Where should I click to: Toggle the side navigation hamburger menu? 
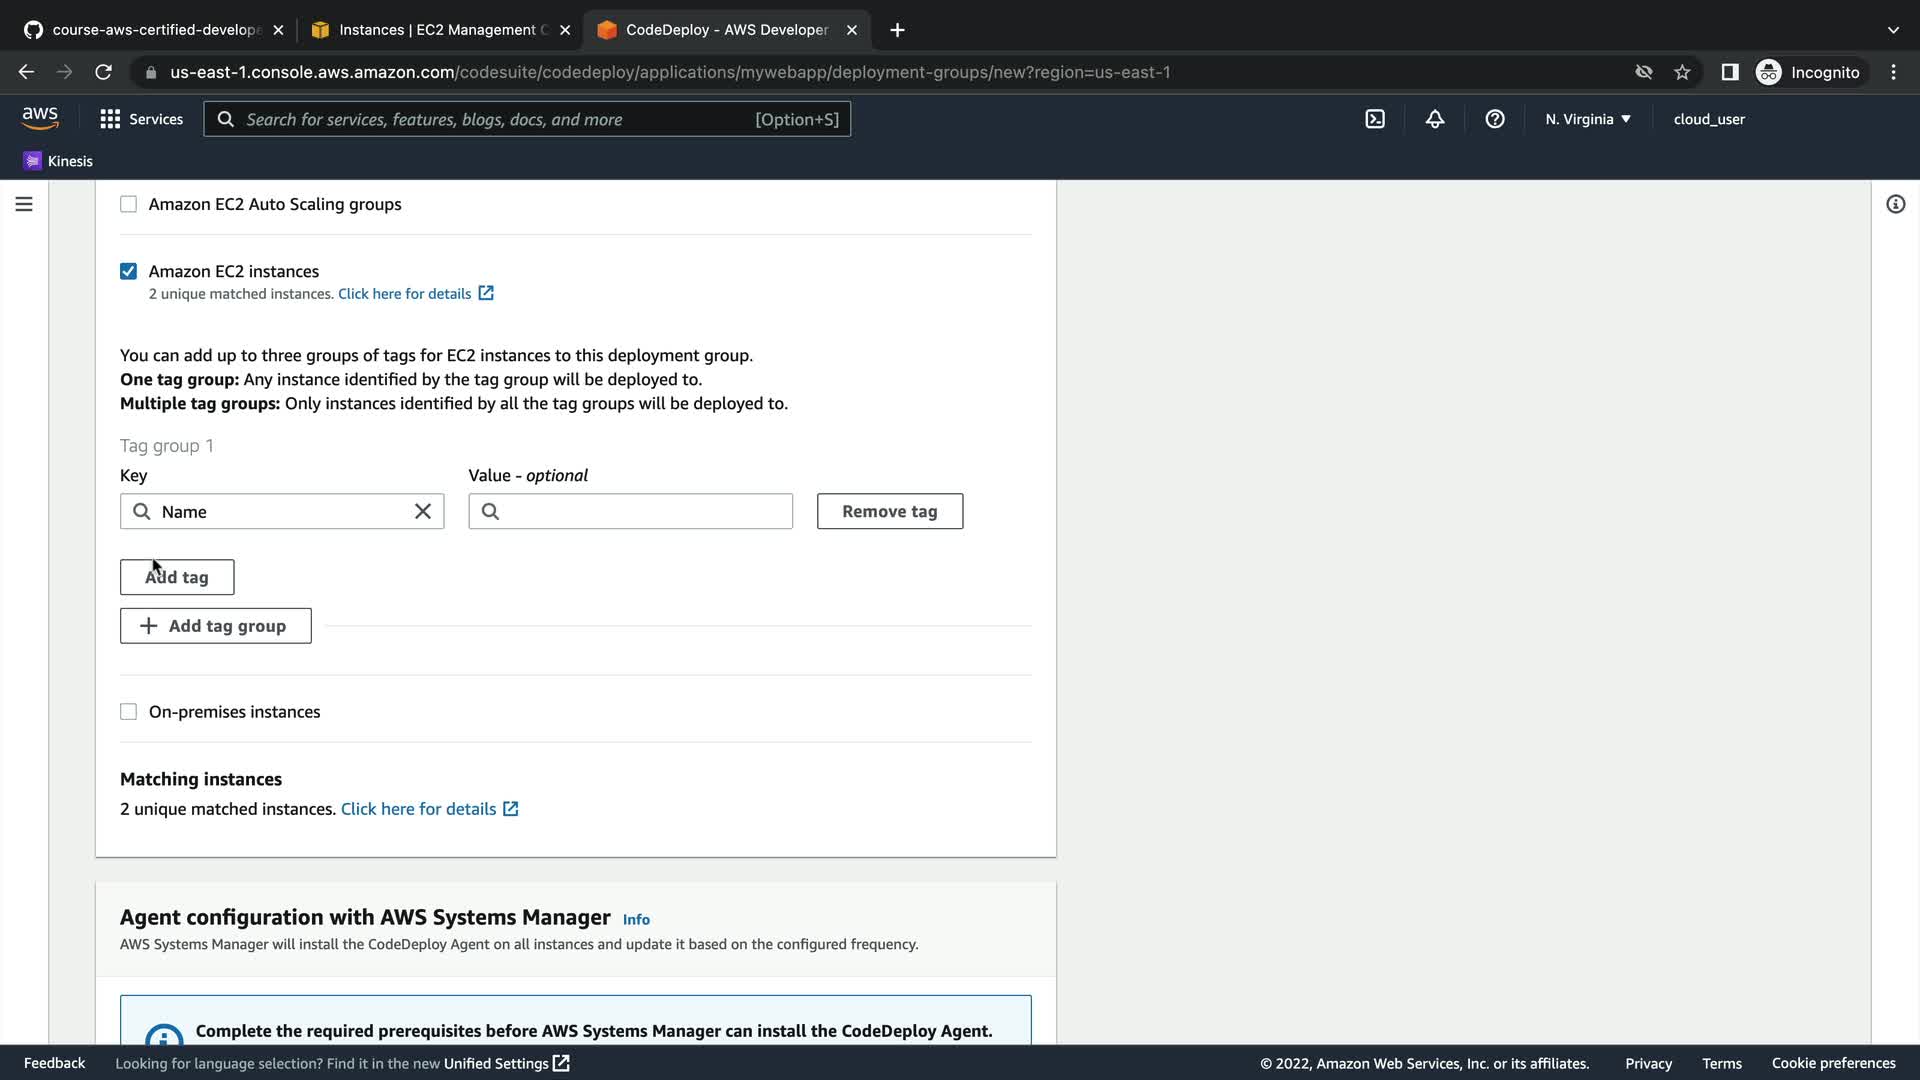24,204
